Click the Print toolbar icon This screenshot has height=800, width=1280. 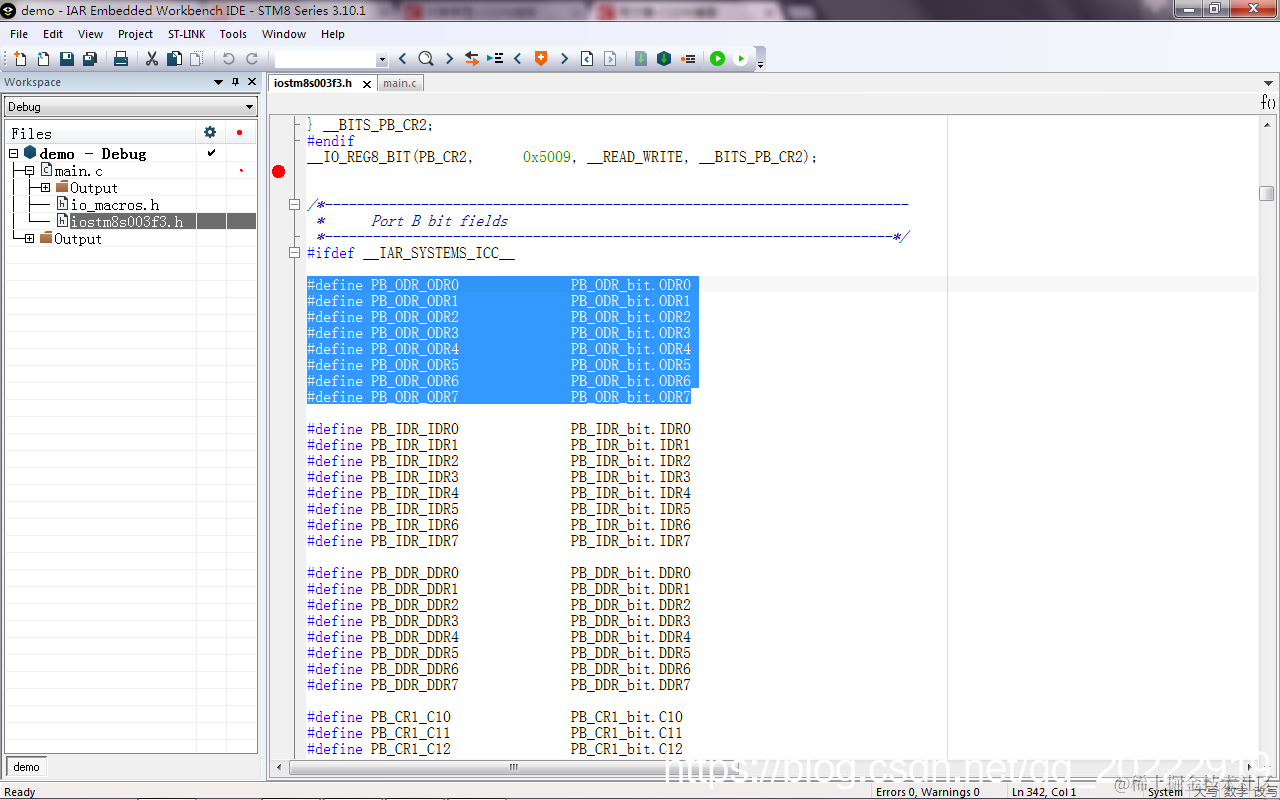click(x=121, y=59)
